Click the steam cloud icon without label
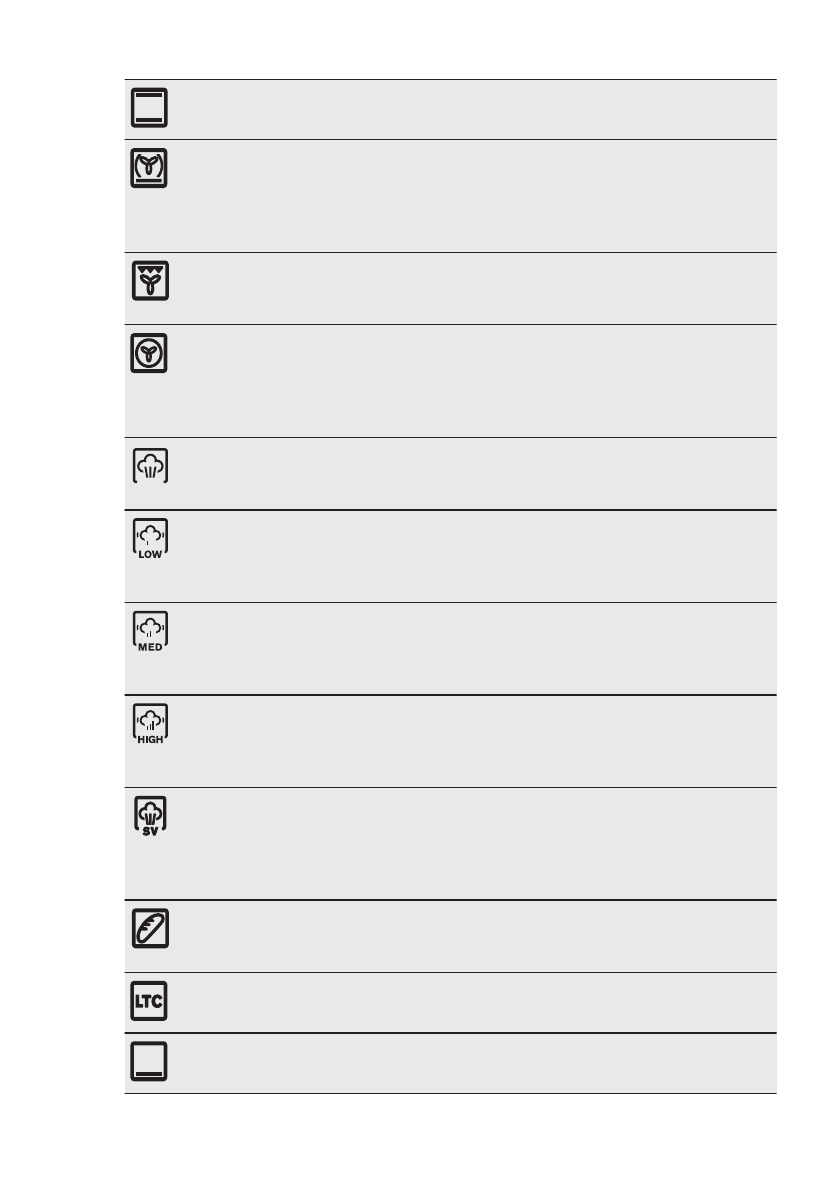 (x=148, y=465)
